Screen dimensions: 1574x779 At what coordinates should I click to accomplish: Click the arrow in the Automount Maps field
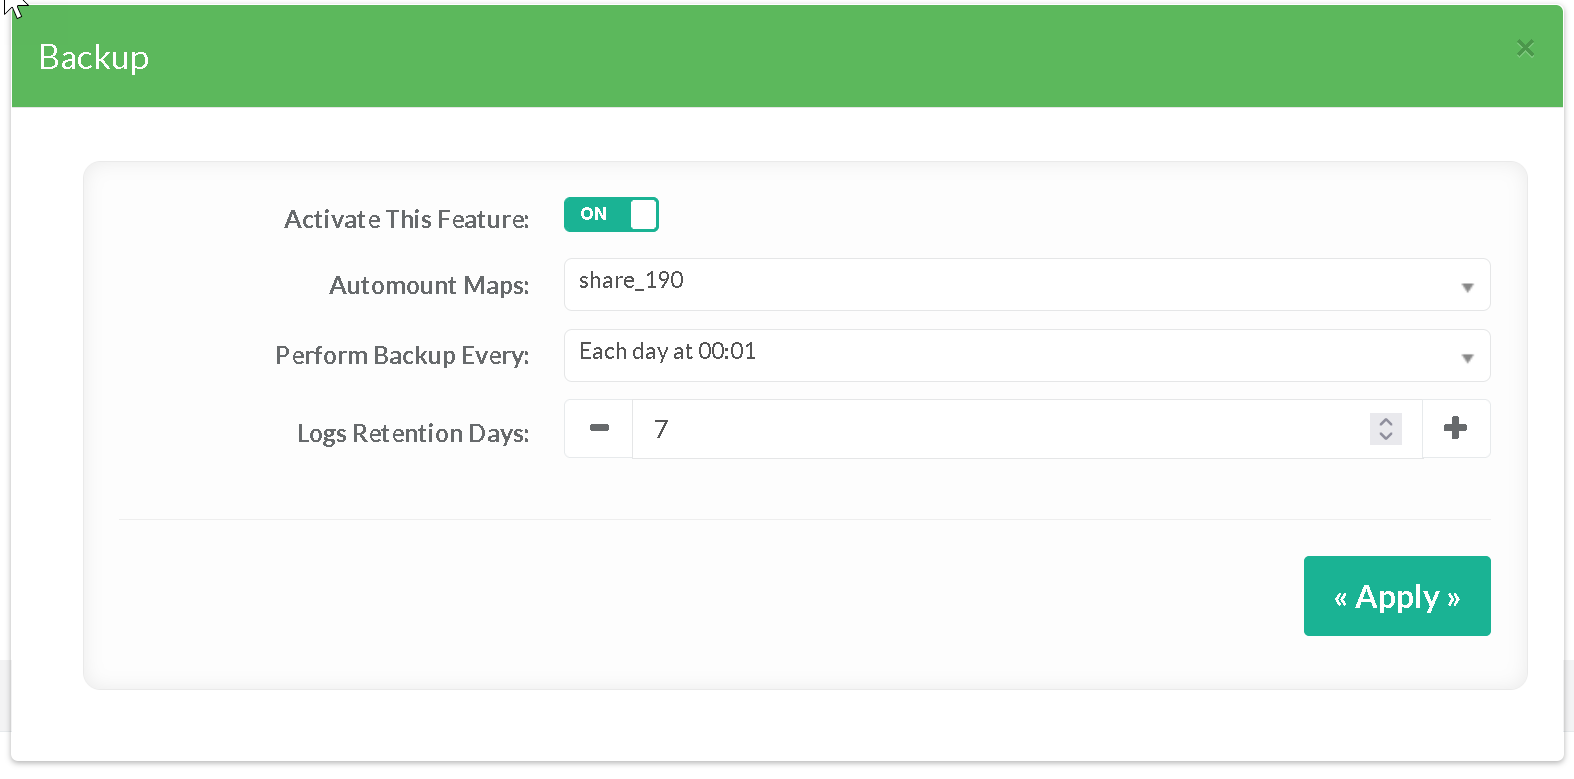click(x=1467, y=287)
